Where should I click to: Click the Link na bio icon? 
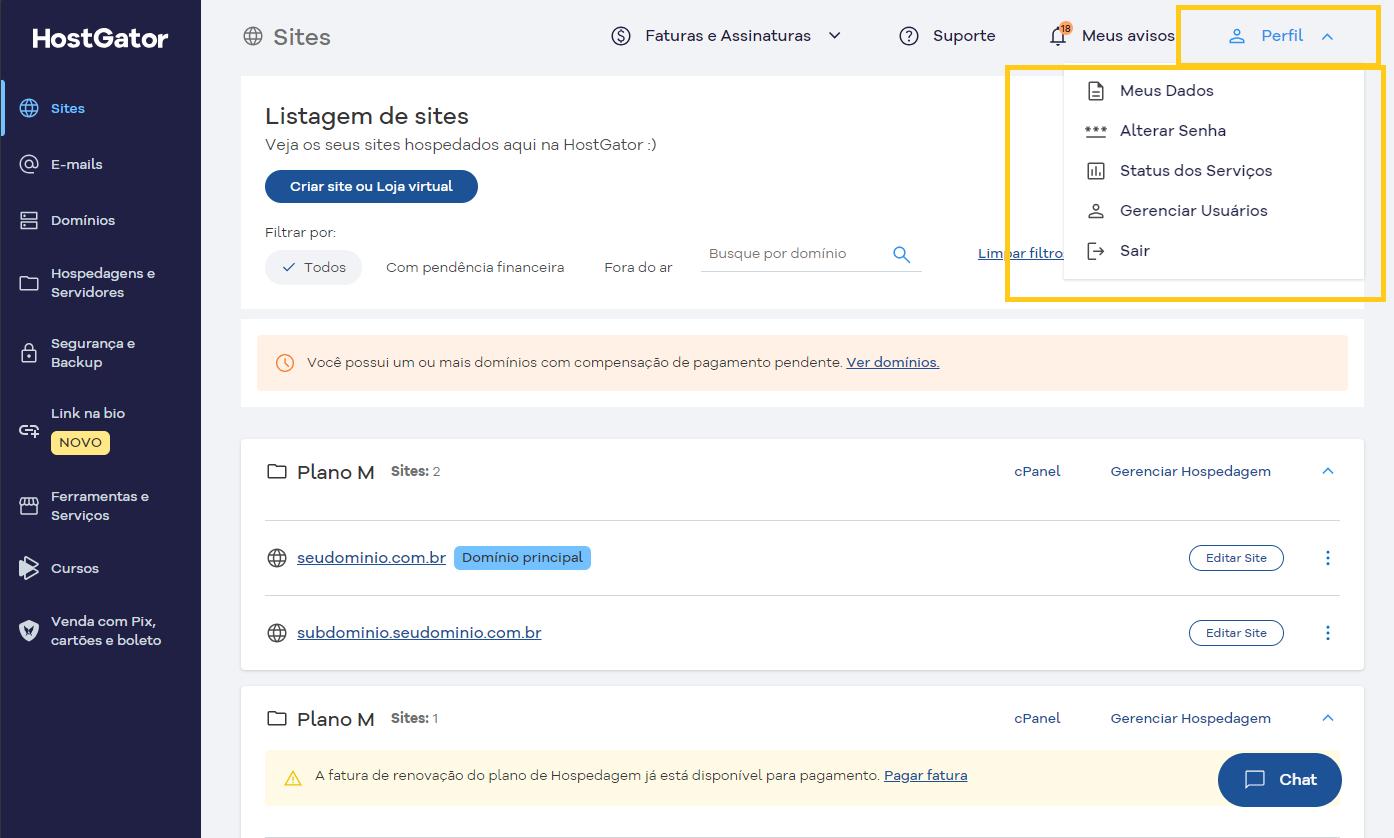coord(29,430)
